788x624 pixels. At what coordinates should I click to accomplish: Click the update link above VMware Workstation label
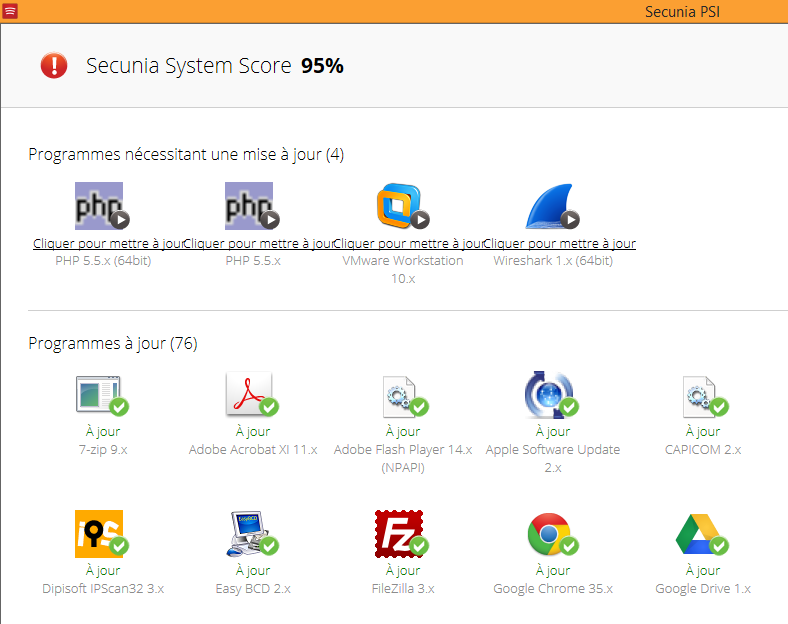click(410, 243)
